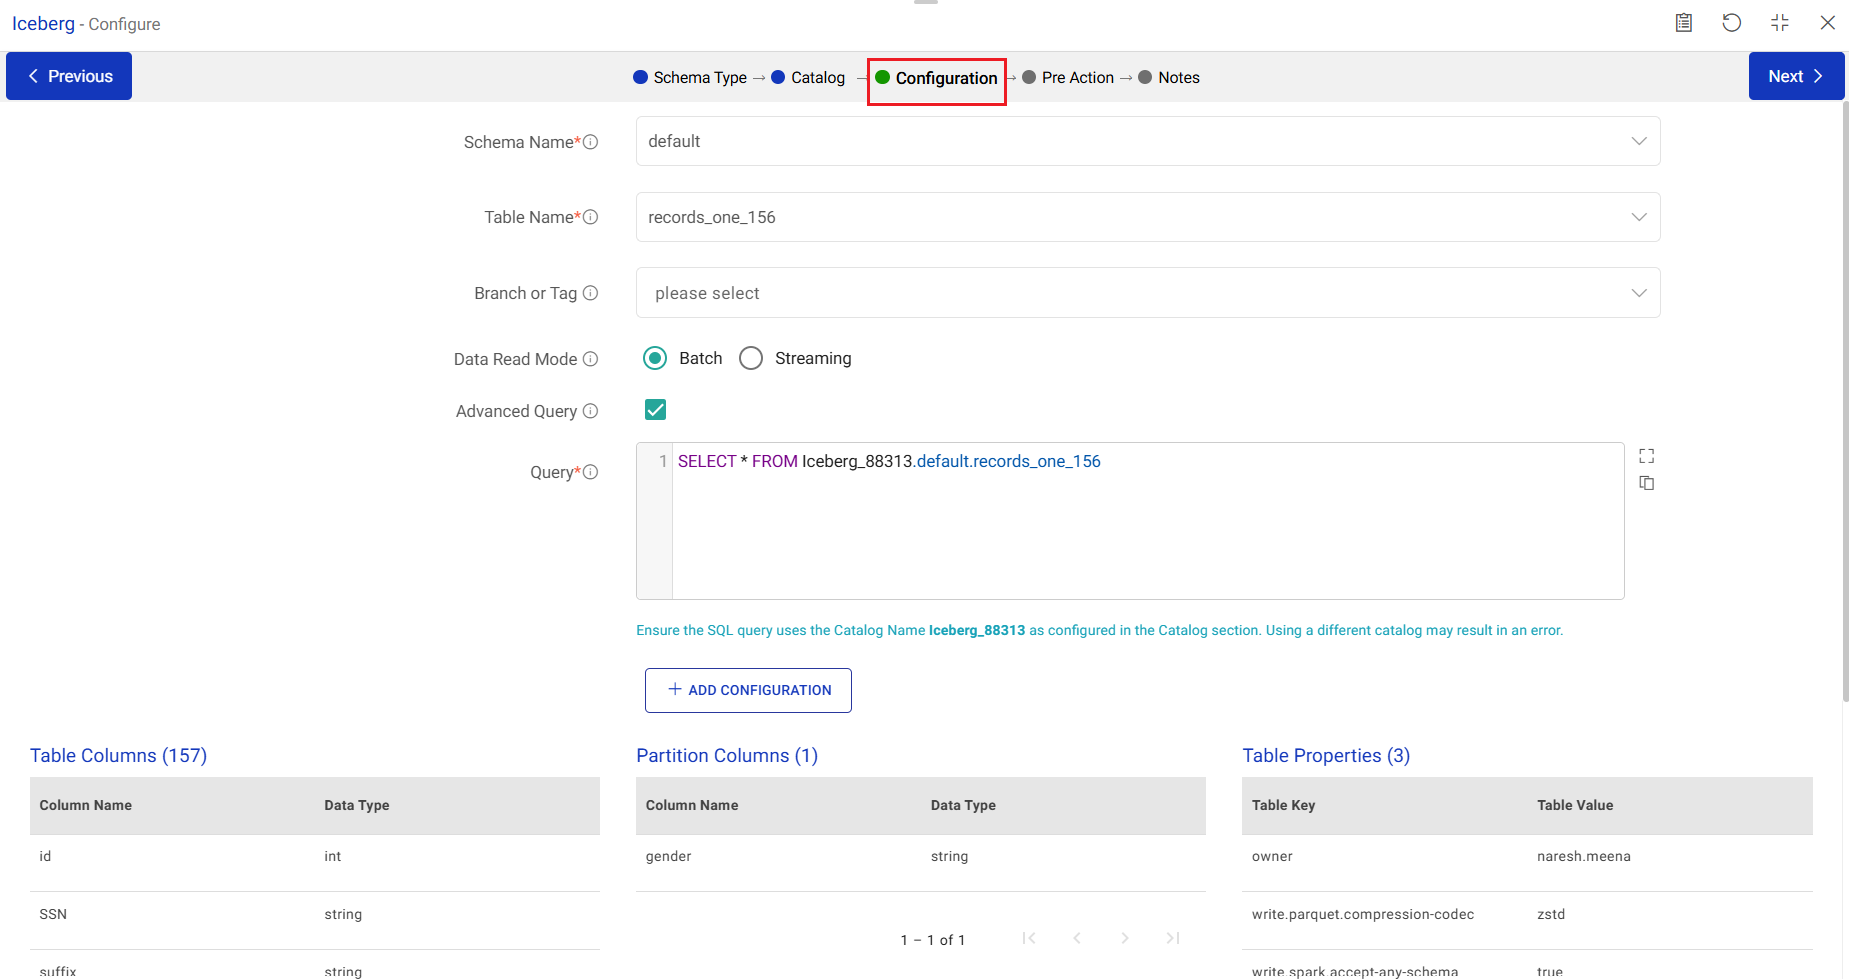Image resolution: width=1849 pixels, height=979 pixels.
Task: Copy the query using the copy icon
Action: pyautogui.click(x=1647, y=483)
